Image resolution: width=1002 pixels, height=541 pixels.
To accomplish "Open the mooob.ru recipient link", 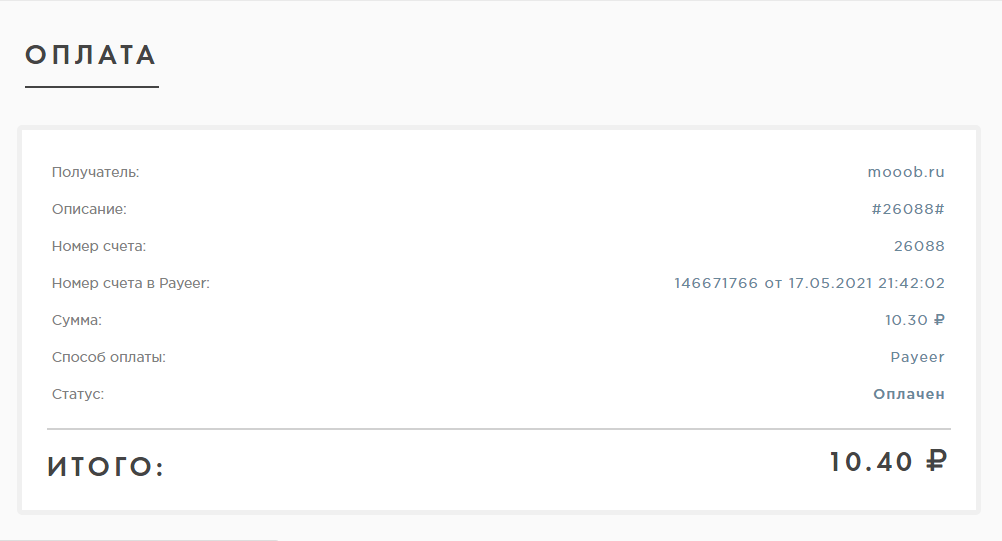I will (905, 172).
